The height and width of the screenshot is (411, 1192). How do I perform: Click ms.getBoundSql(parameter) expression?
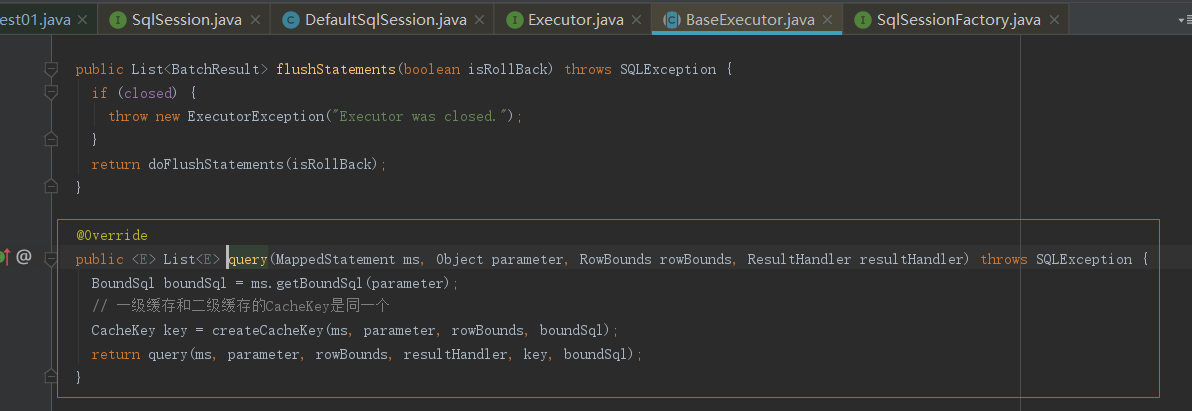[350, 283]
